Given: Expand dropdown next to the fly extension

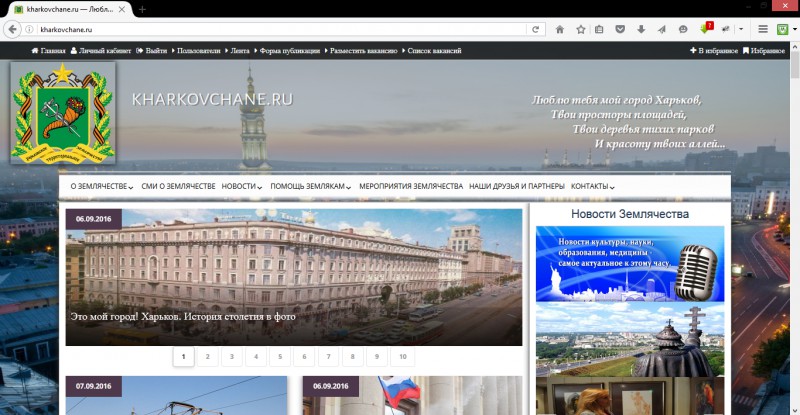Looking at the screenshot, I should tap(741, 30).
